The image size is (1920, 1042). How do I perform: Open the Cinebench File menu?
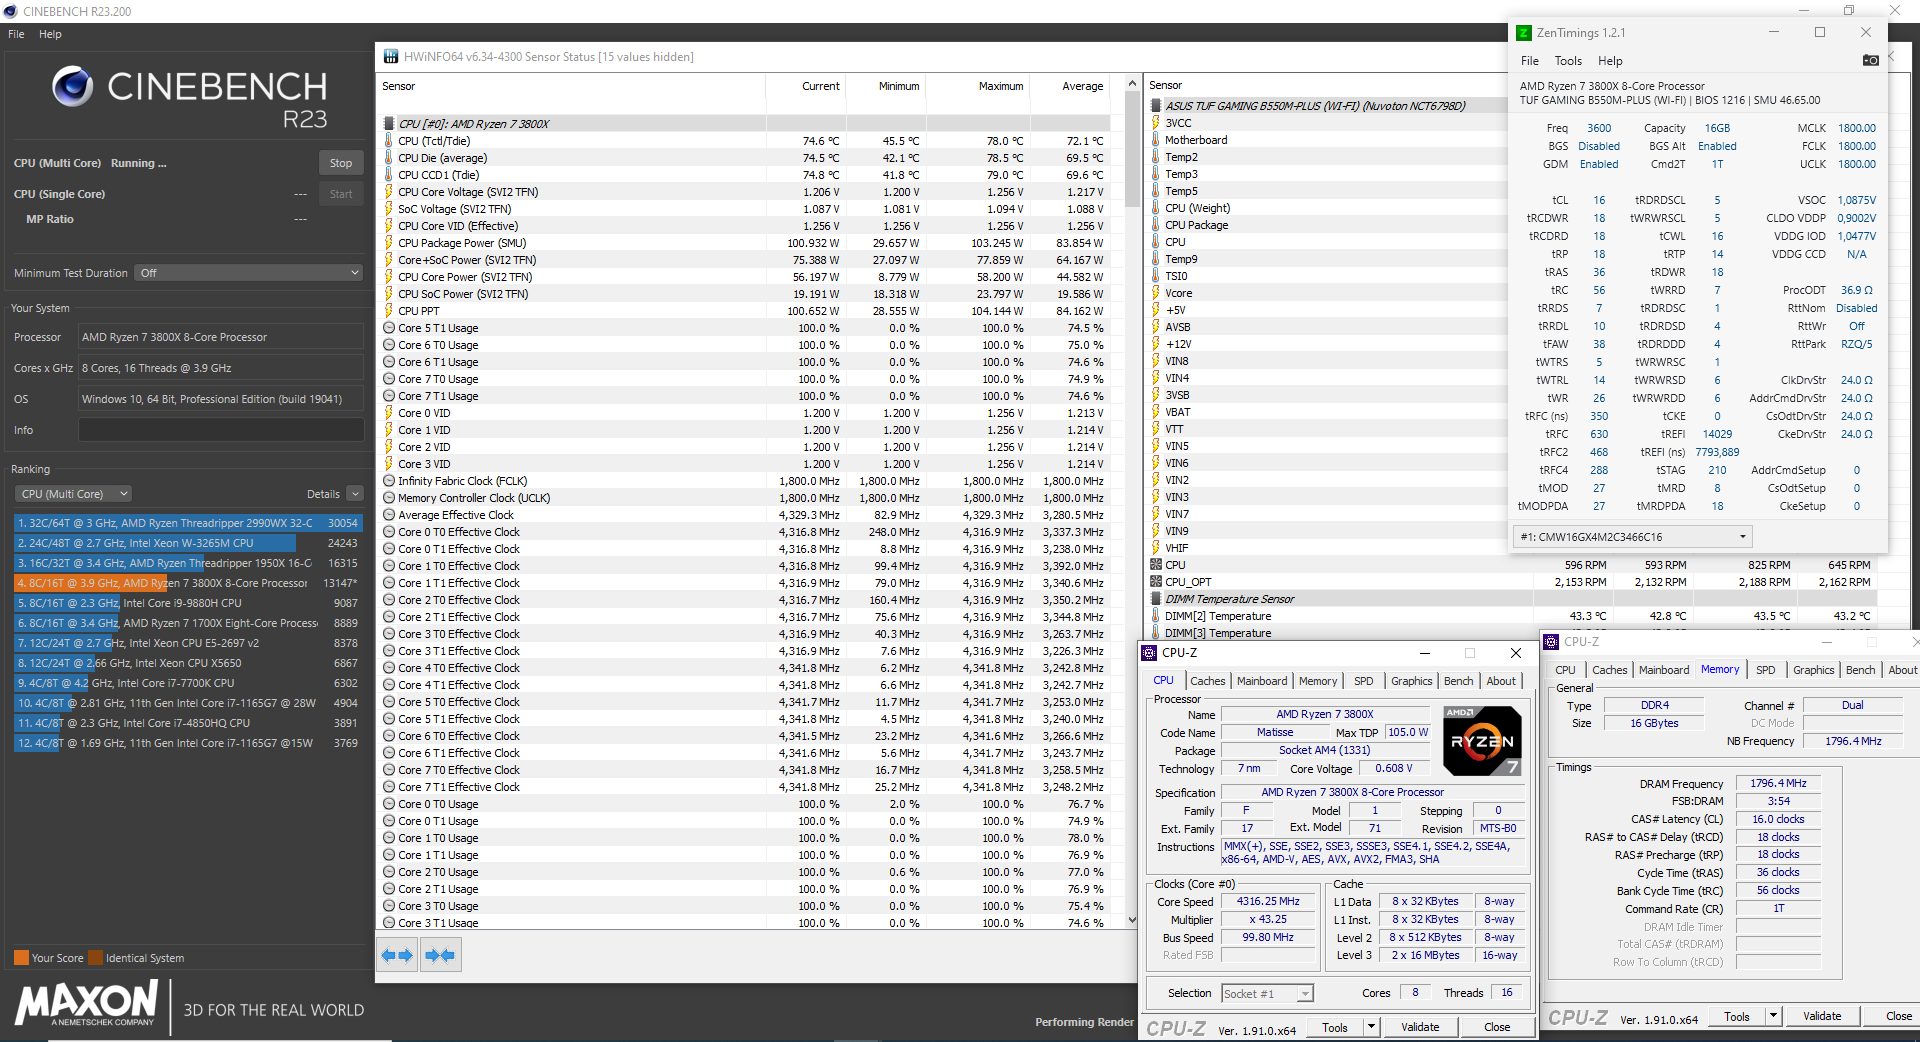(16, 34)
